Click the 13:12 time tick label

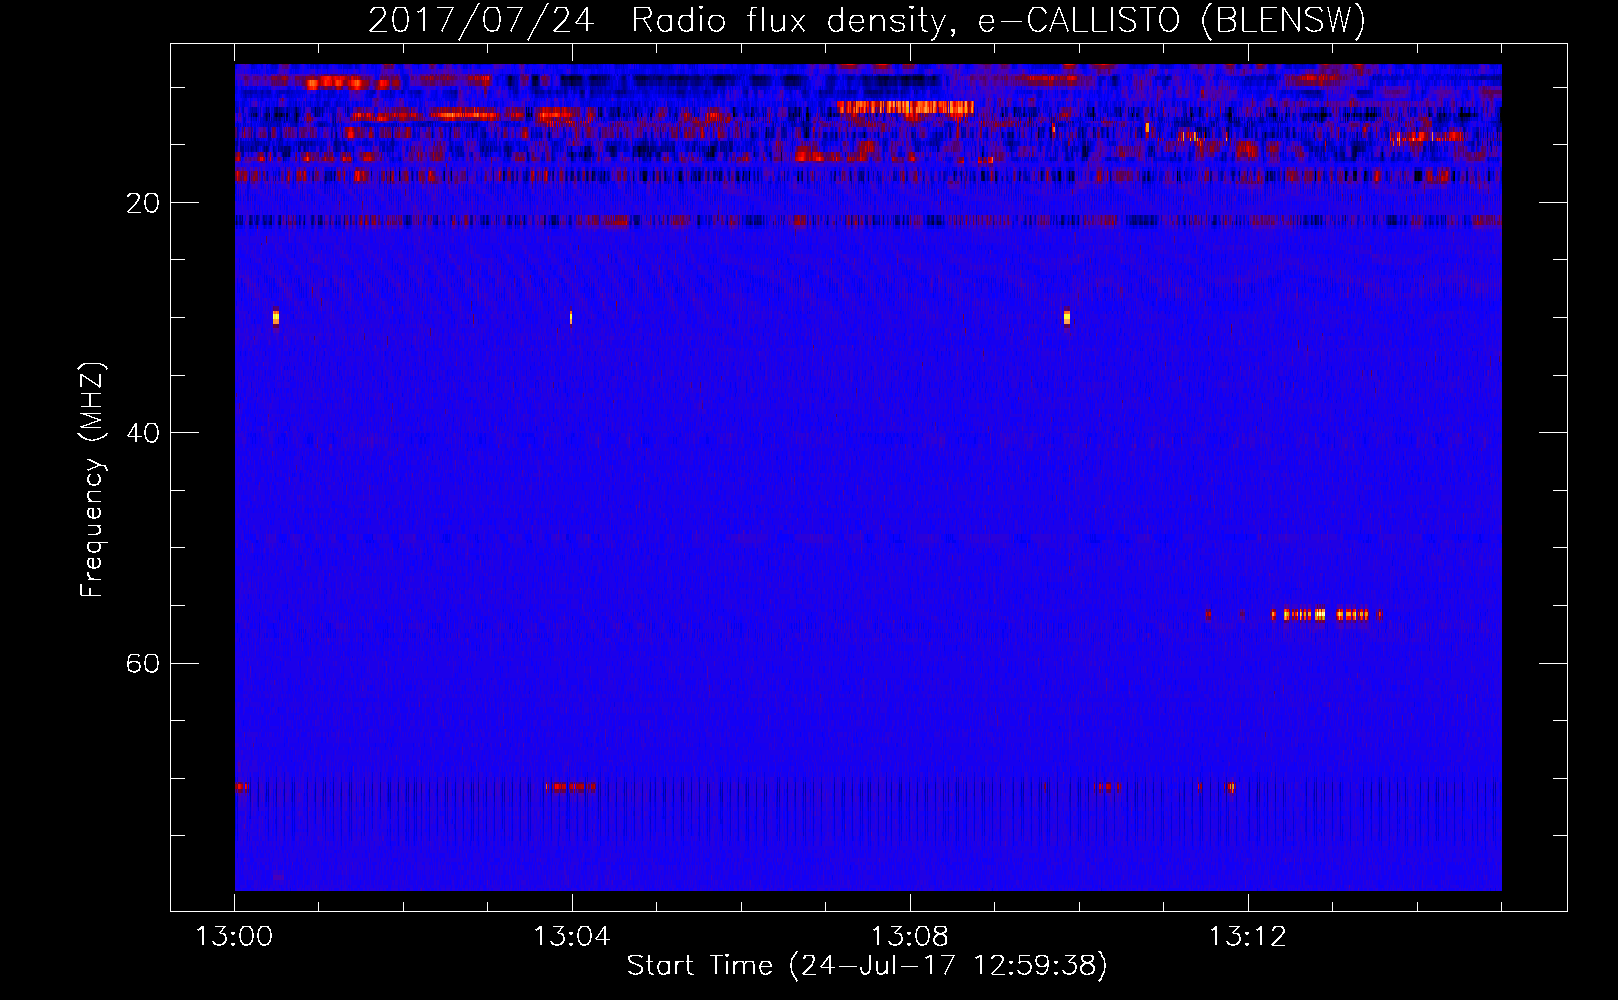[1247, 937]
